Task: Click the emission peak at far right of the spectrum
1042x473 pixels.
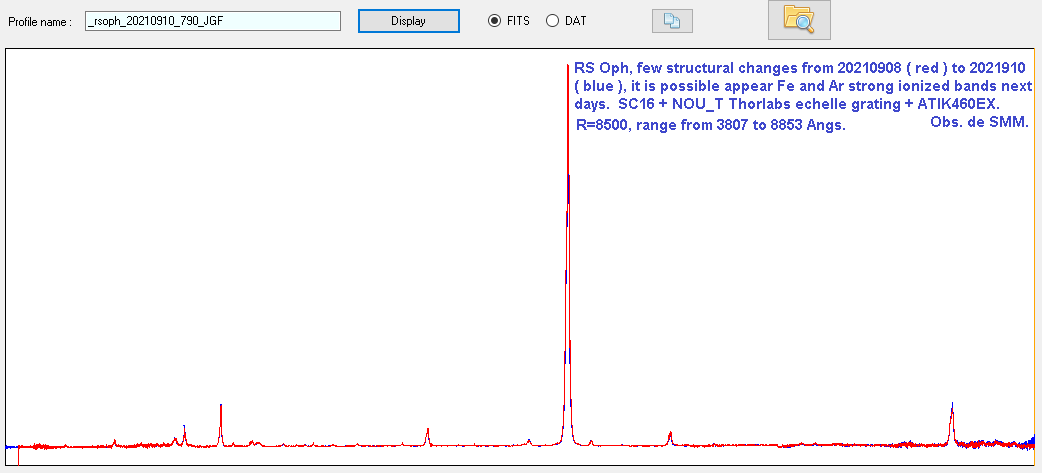Action: 951,412
